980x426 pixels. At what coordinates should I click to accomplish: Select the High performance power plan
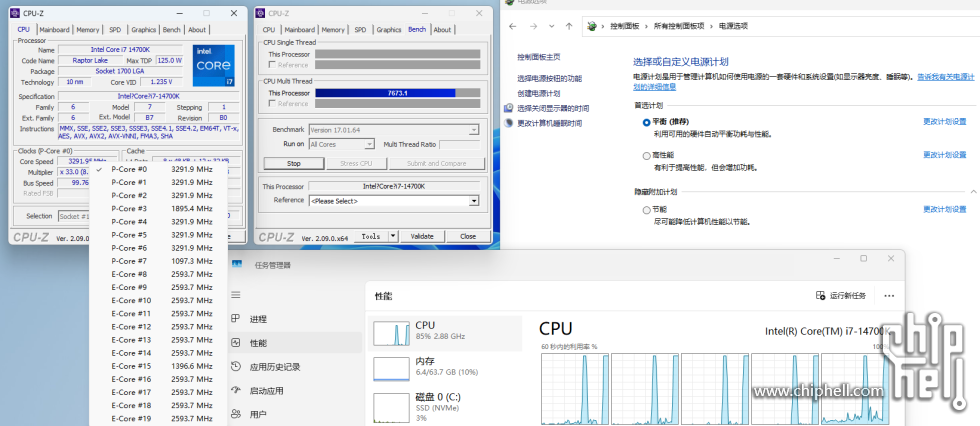click(x=646, y=156)
